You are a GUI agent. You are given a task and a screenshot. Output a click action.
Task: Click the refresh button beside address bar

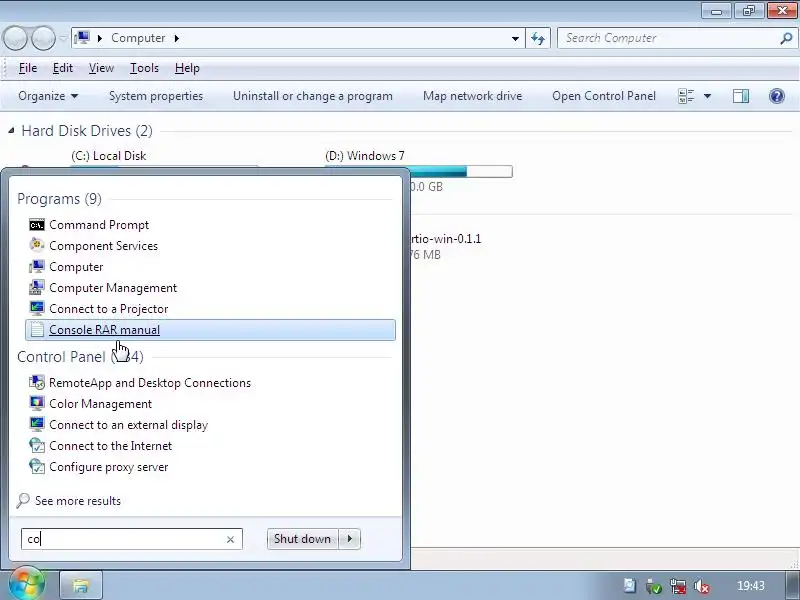pyautogui.click(x=538, y=38)
